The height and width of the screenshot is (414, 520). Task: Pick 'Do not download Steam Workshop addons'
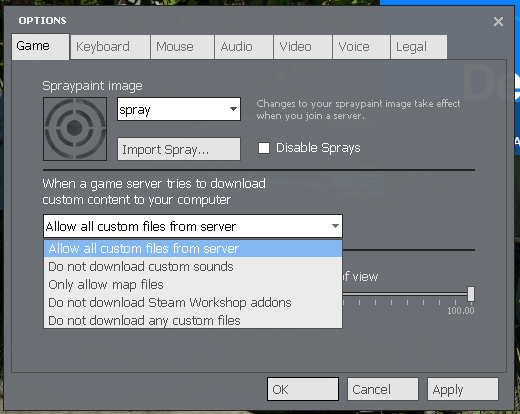(193, 303)
